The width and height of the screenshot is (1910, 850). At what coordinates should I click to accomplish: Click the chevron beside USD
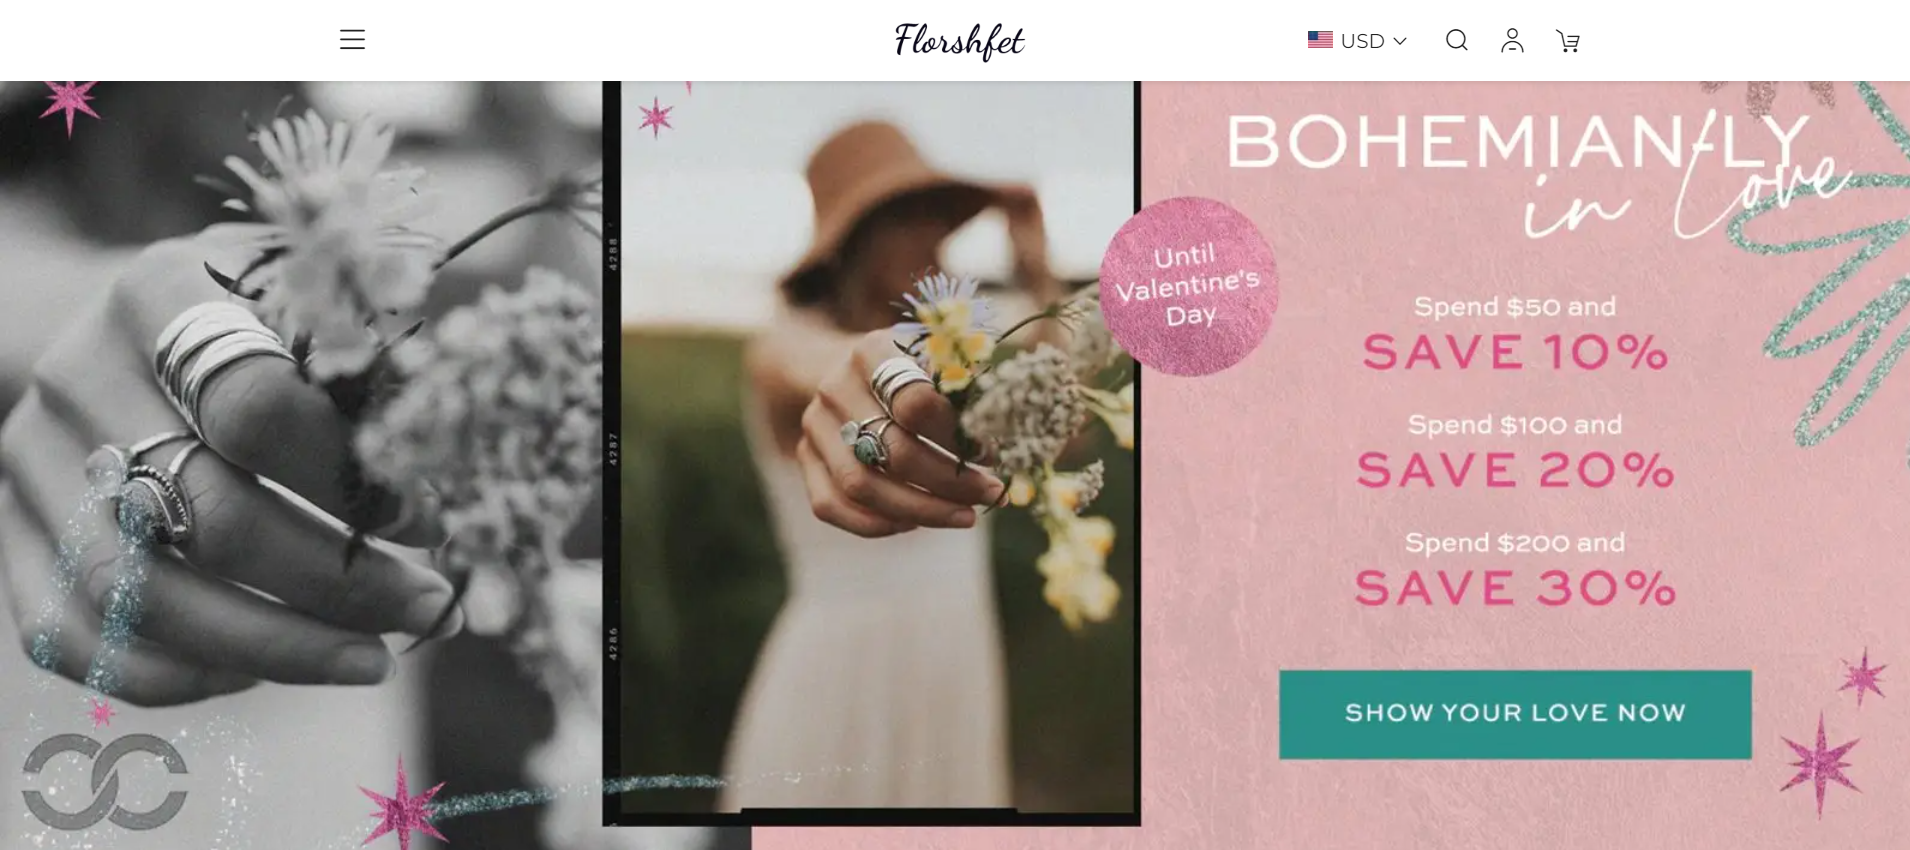pos(1400,41)
